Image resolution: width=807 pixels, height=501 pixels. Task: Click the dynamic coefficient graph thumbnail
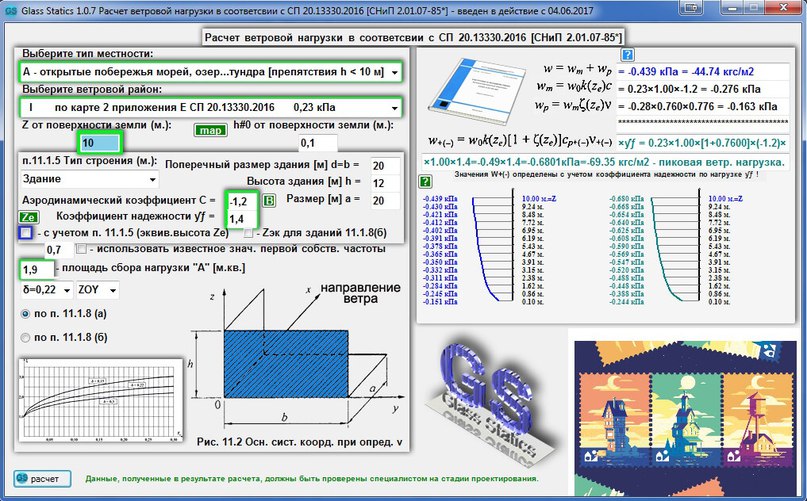[x=100, y=401]
